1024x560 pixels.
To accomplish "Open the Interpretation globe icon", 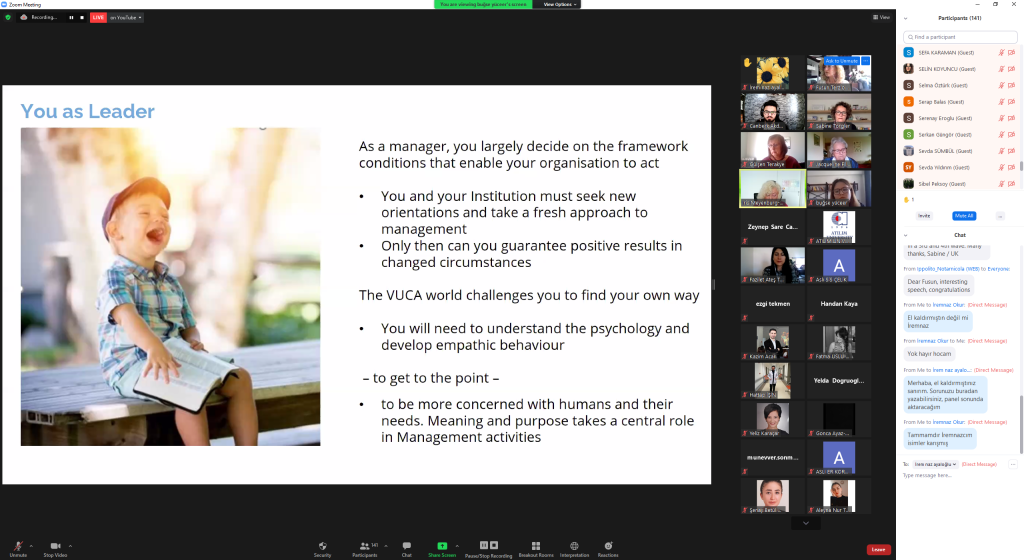I will coord(574,545).
